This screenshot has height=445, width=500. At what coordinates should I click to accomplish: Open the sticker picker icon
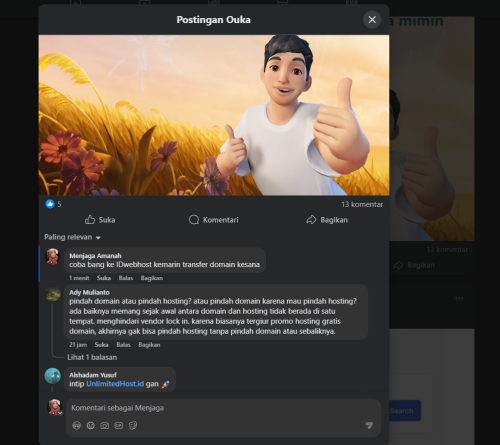tap(133, 426)
